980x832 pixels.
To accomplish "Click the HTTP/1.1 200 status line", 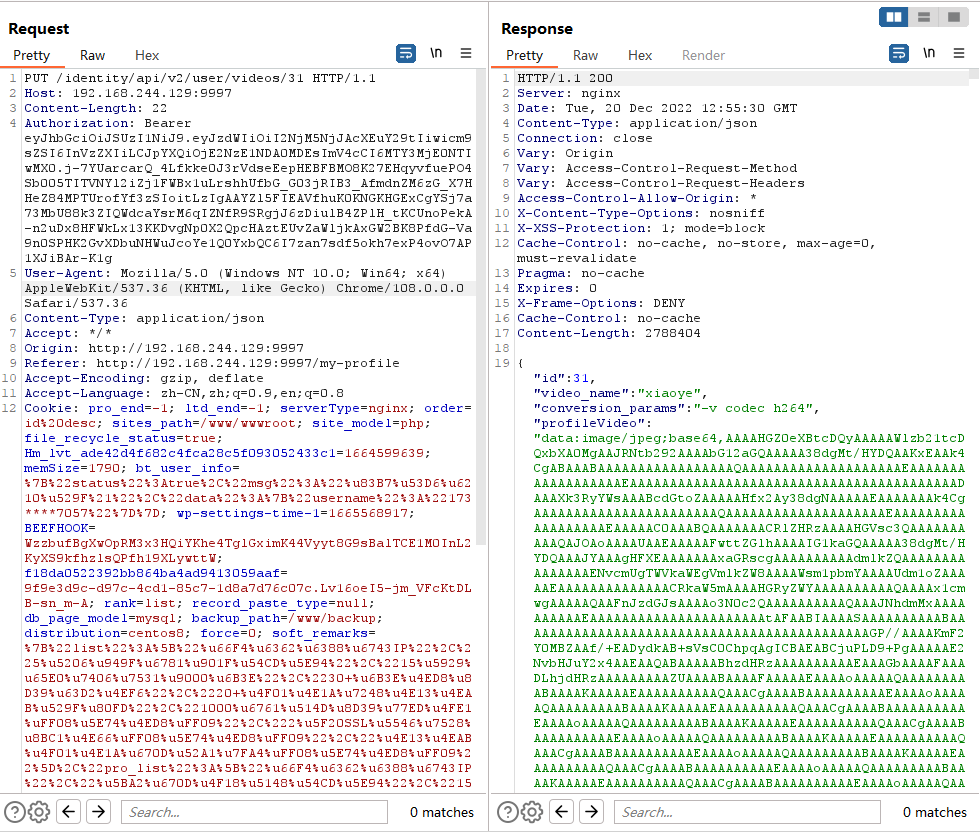I will click(565, 78).
